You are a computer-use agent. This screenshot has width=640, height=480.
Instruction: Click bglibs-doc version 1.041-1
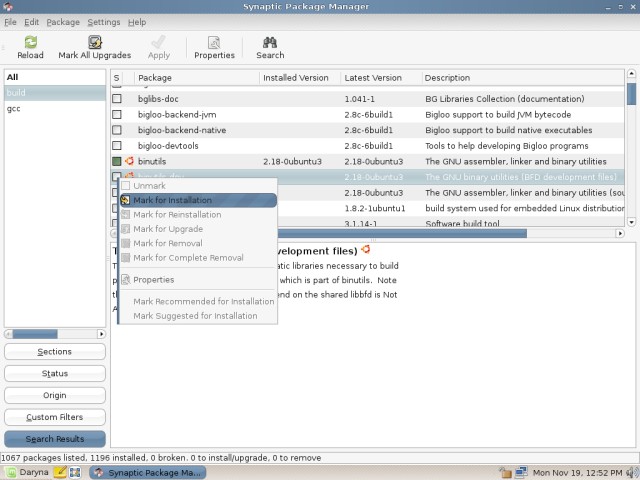click(362, 99)
